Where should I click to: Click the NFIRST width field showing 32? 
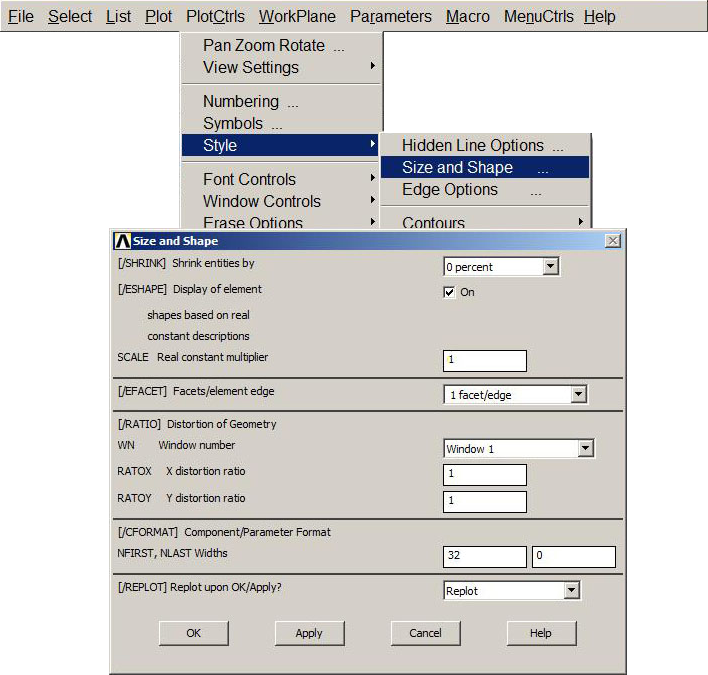(x=485, y=557)
